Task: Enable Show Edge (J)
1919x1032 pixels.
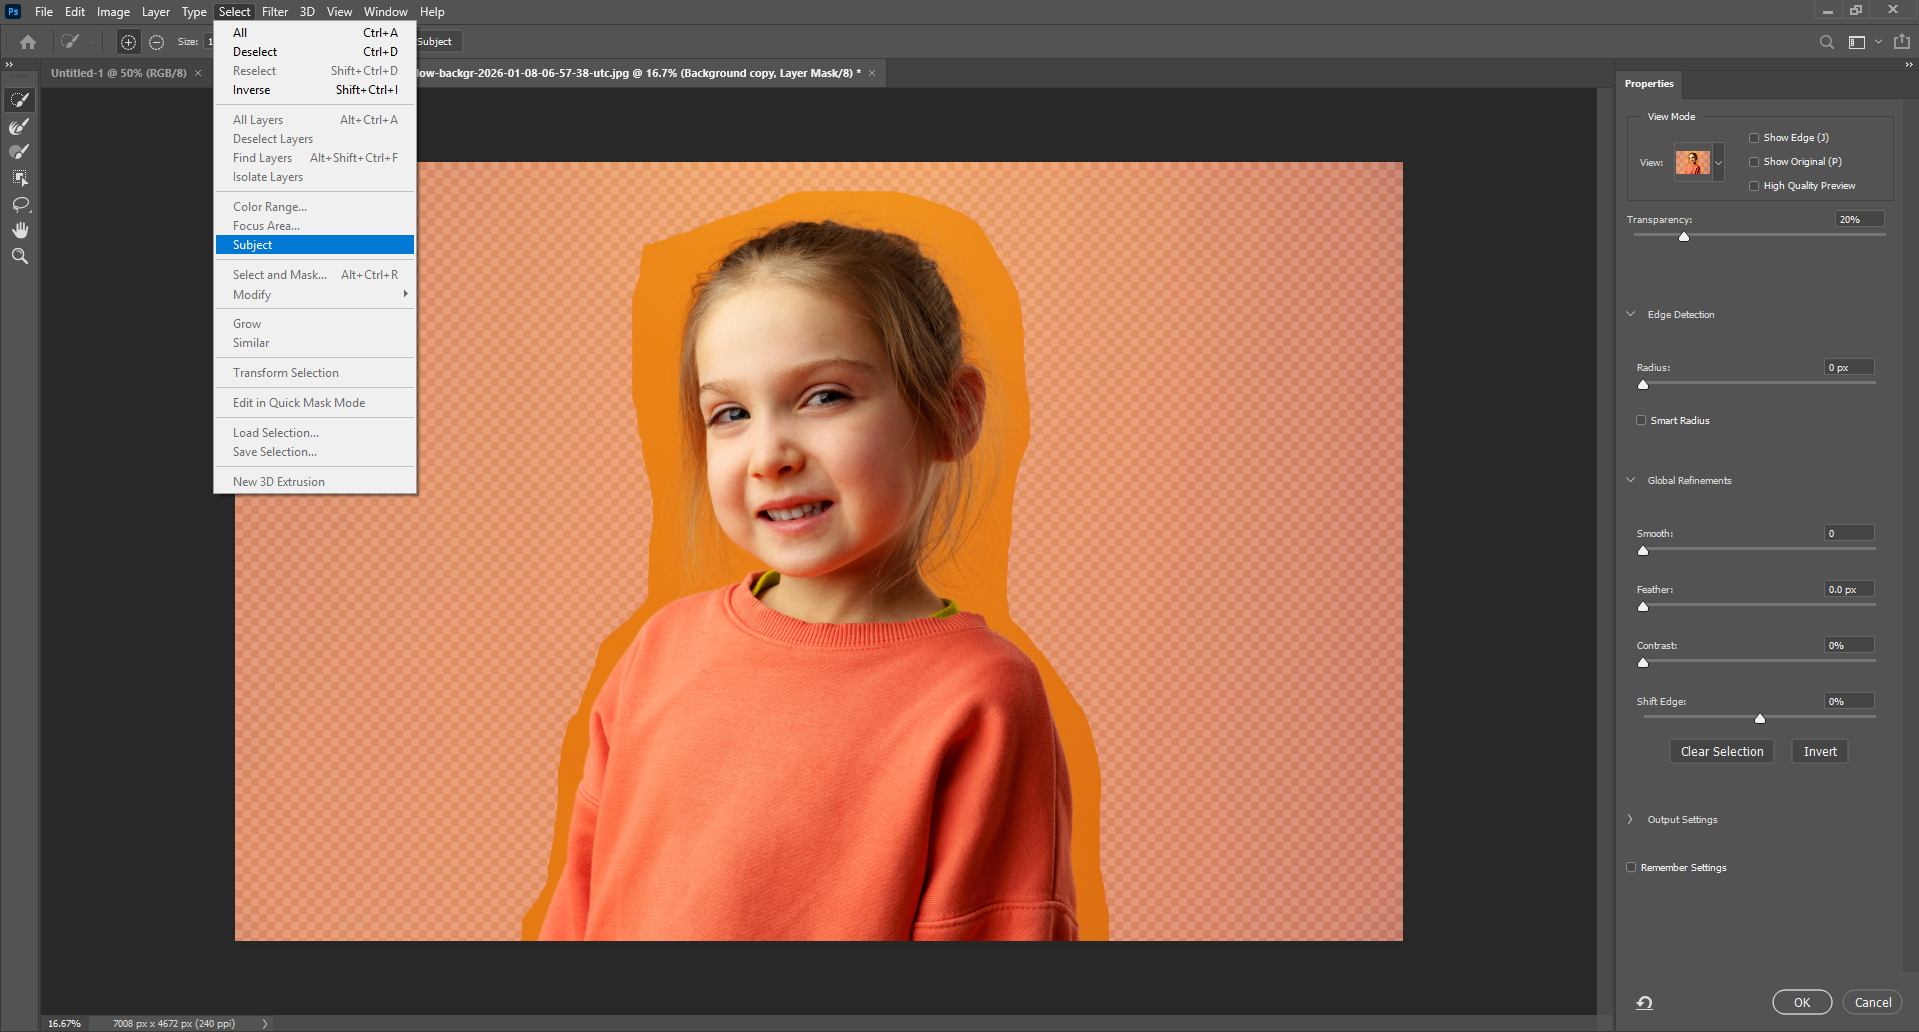Action: [x=1754, y=137]
